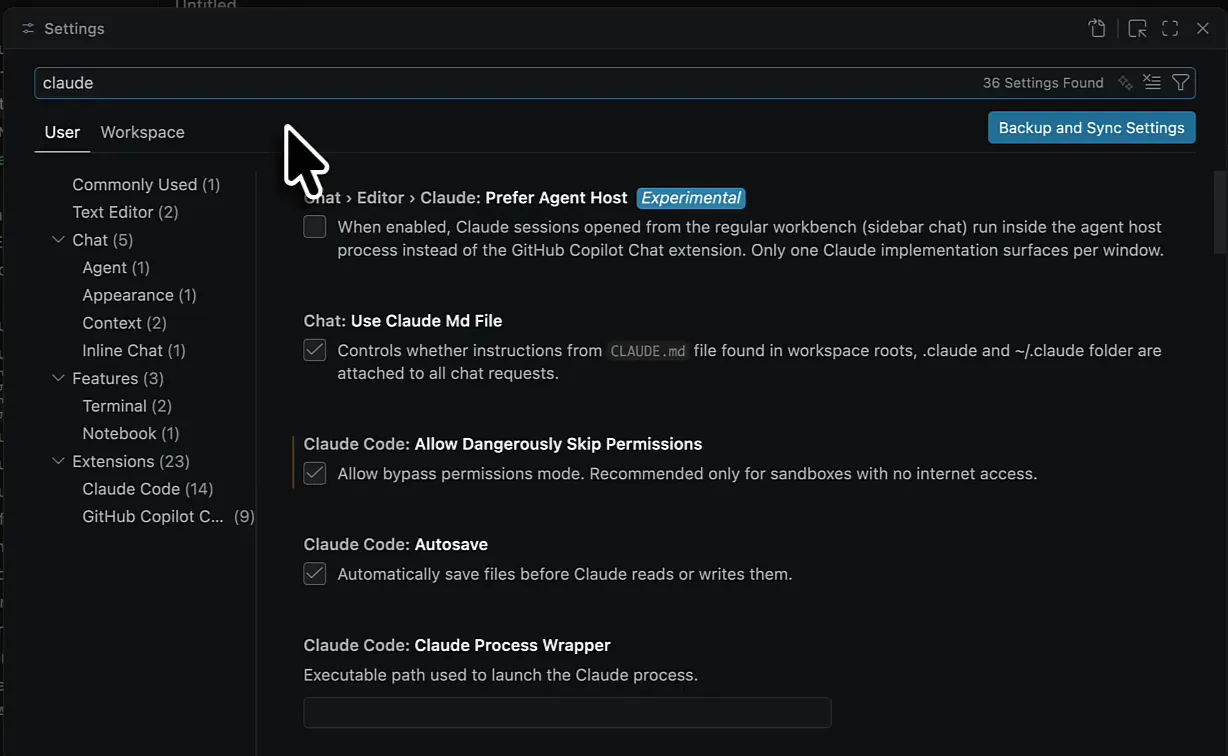The image size is (1228, 756).
Task: Select Commonly Used (1) in tree
Action: pyautogui.click(x=146, y=185)
